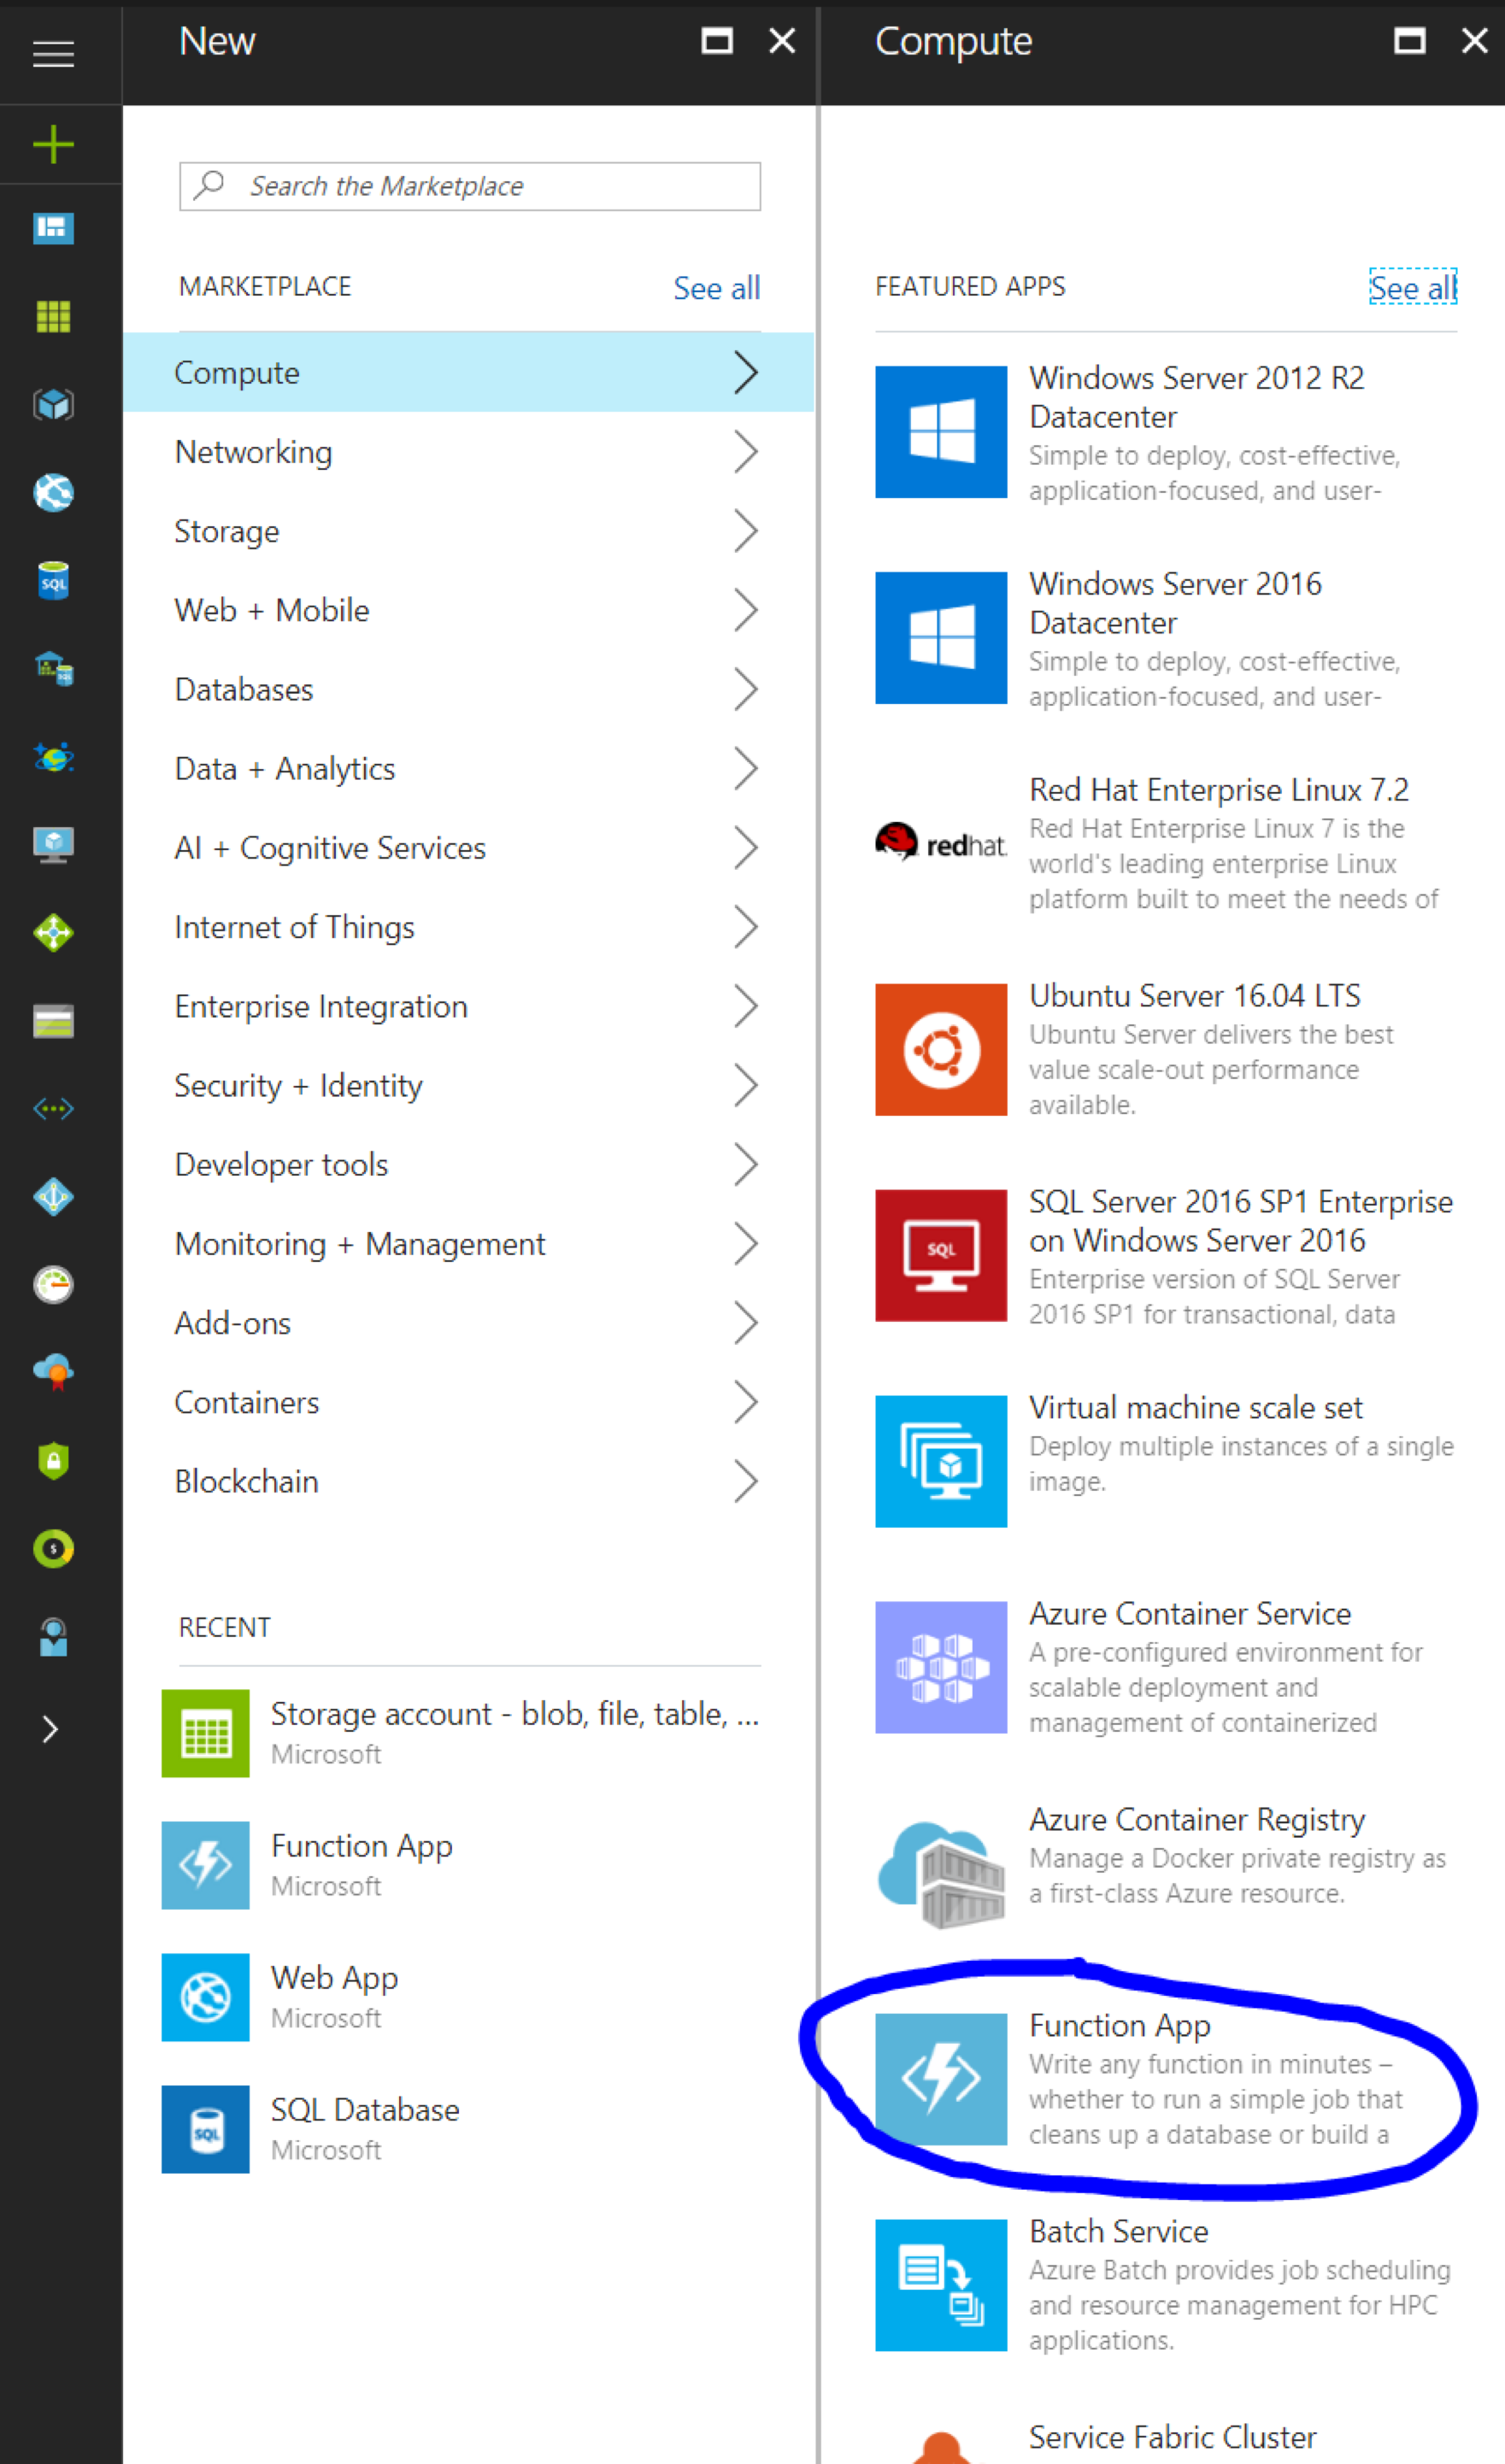
Task: Open SQL databases icon in sidebar
Action: (53, 580)
